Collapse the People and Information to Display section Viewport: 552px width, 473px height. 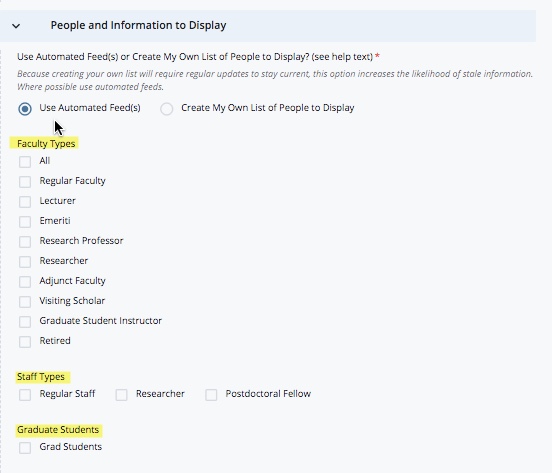pos(16,26)
